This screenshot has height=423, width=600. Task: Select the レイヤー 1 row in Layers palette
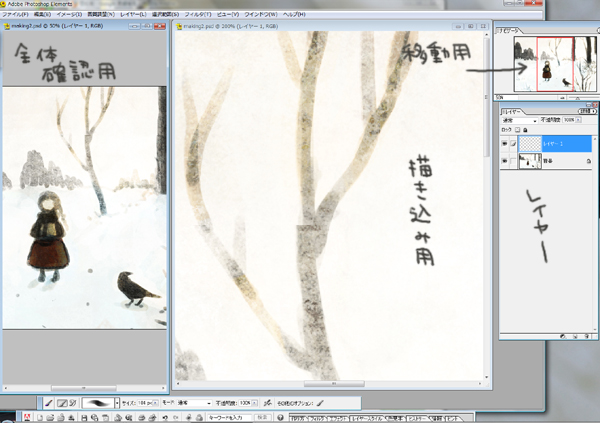[546, 144]
